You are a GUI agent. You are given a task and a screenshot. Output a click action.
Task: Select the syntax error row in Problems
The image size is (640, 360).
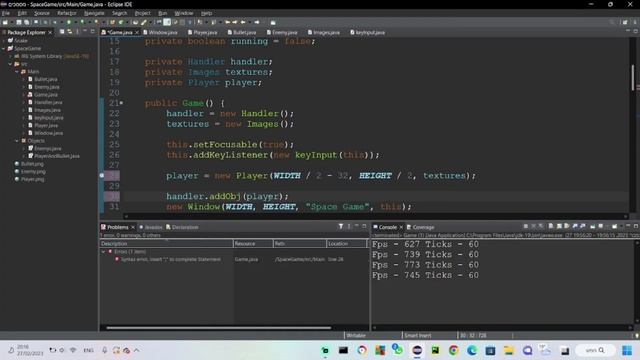click(x=234, y=260)
